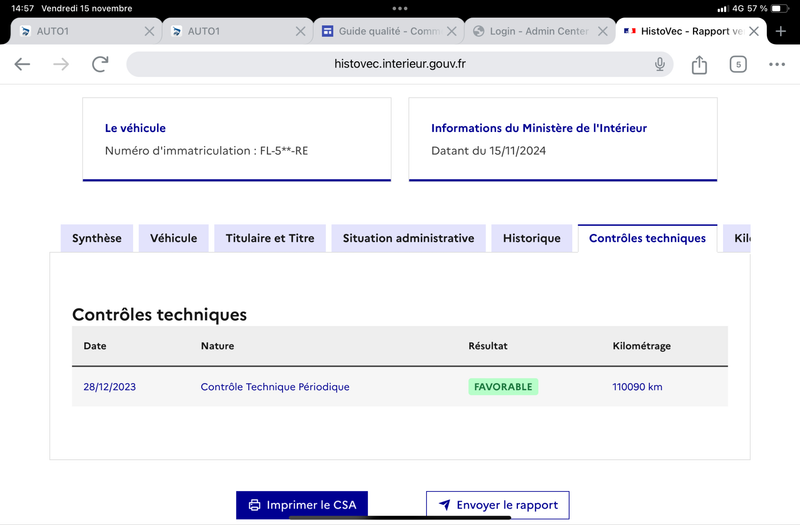
Task: Open the browser three-dot menu
Action: click(x=777, y=64)
